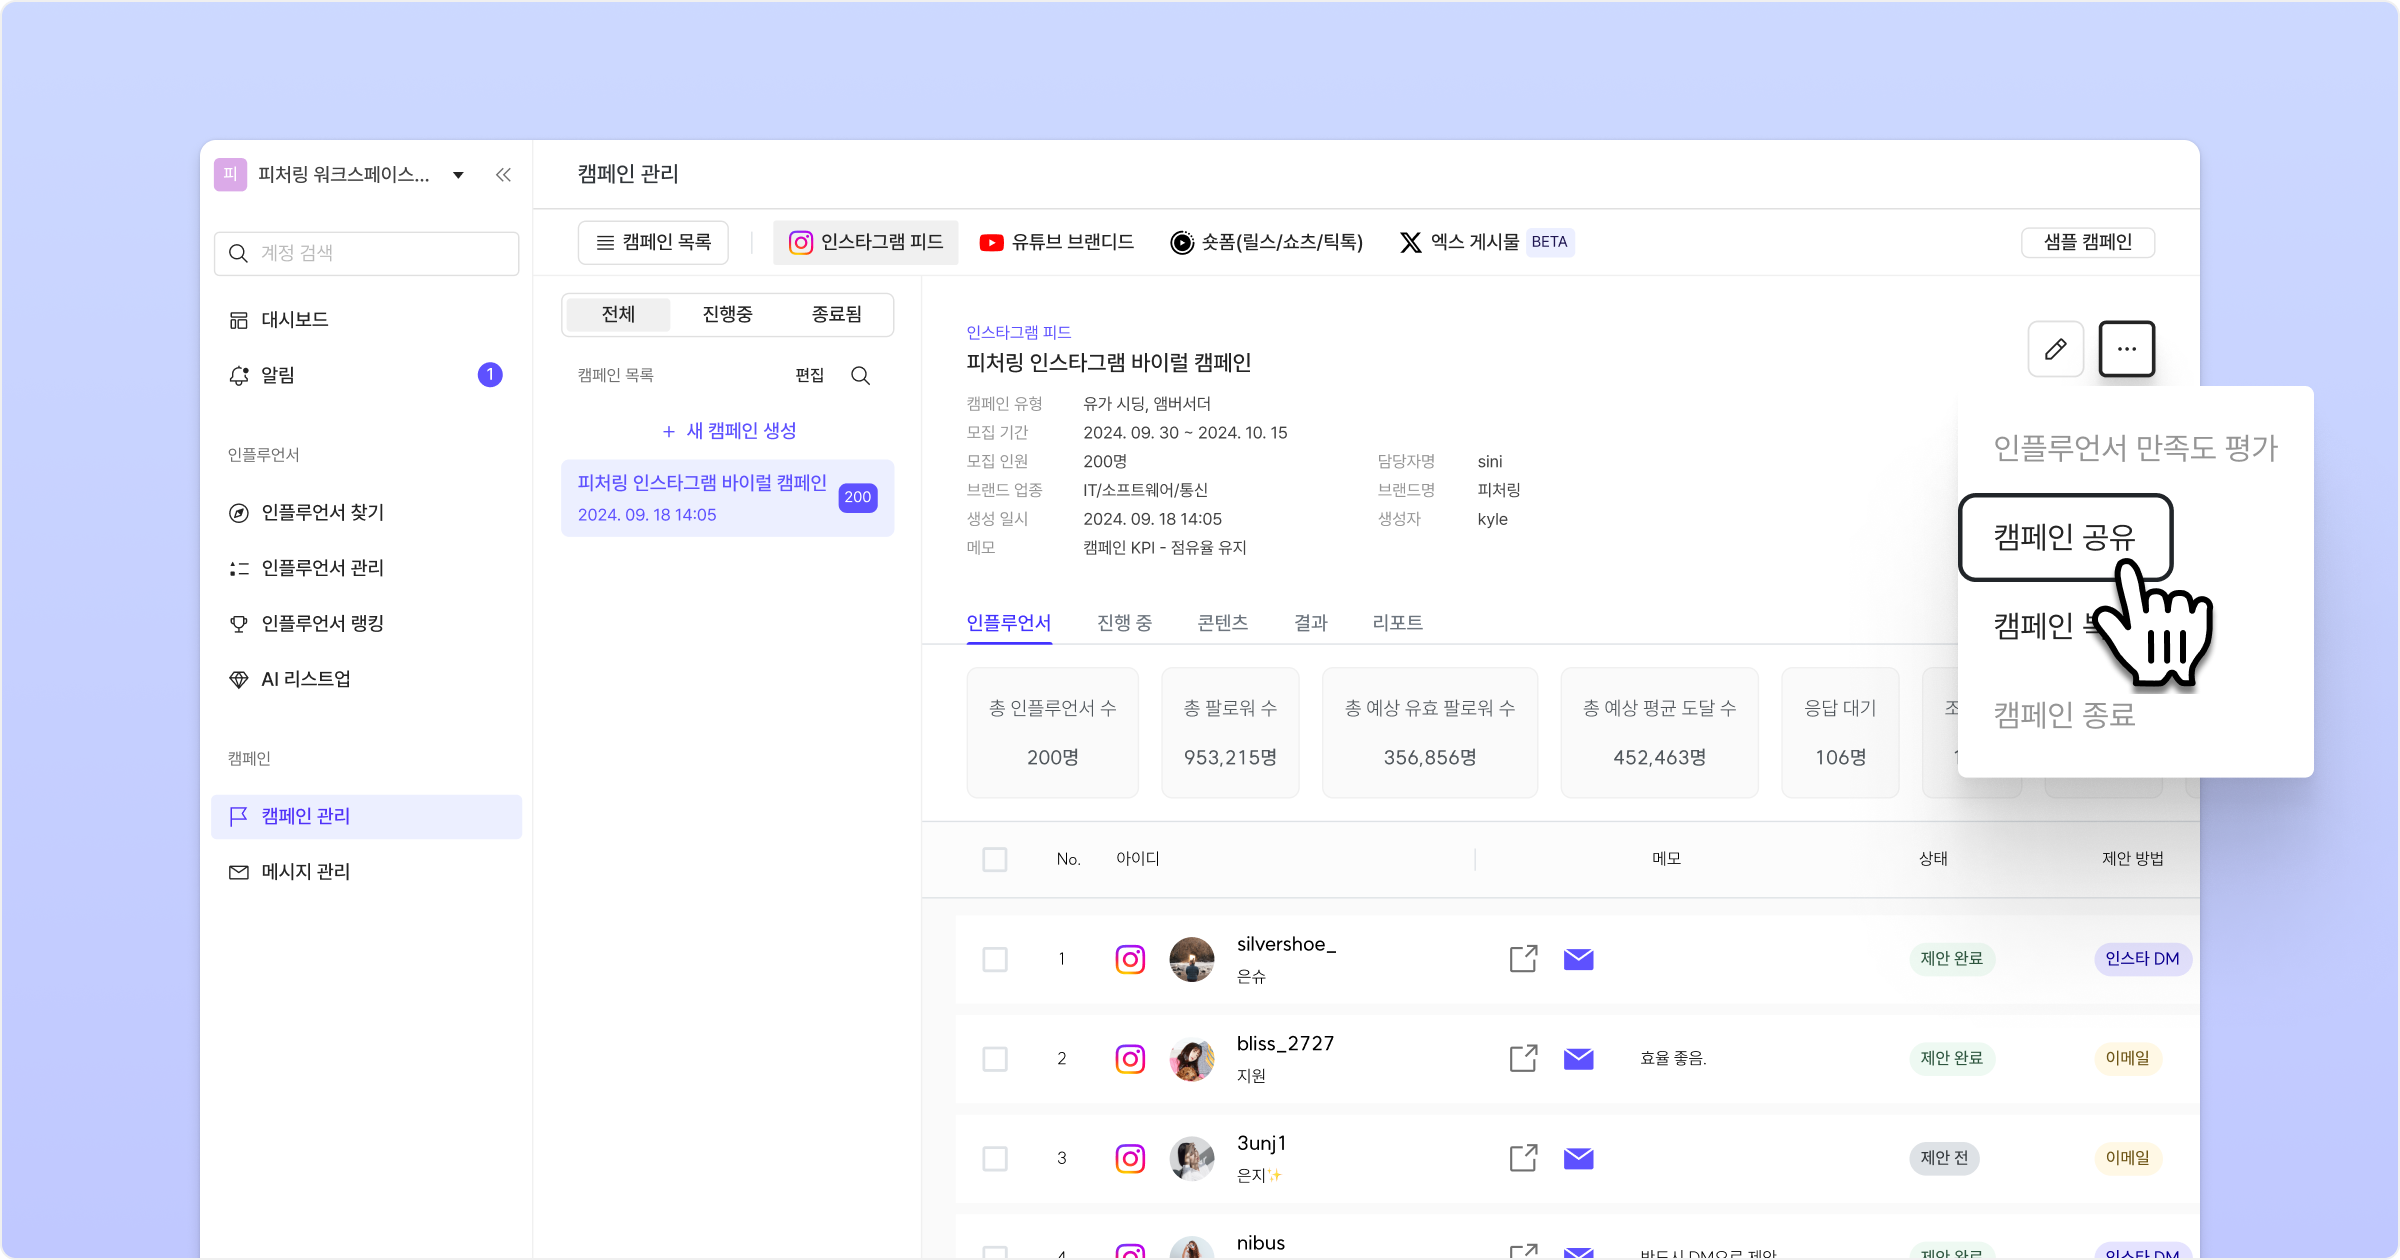Choose 캠페인 종료 in the dropdown menu
2400x1260 pixels.
pos(2064,715)
